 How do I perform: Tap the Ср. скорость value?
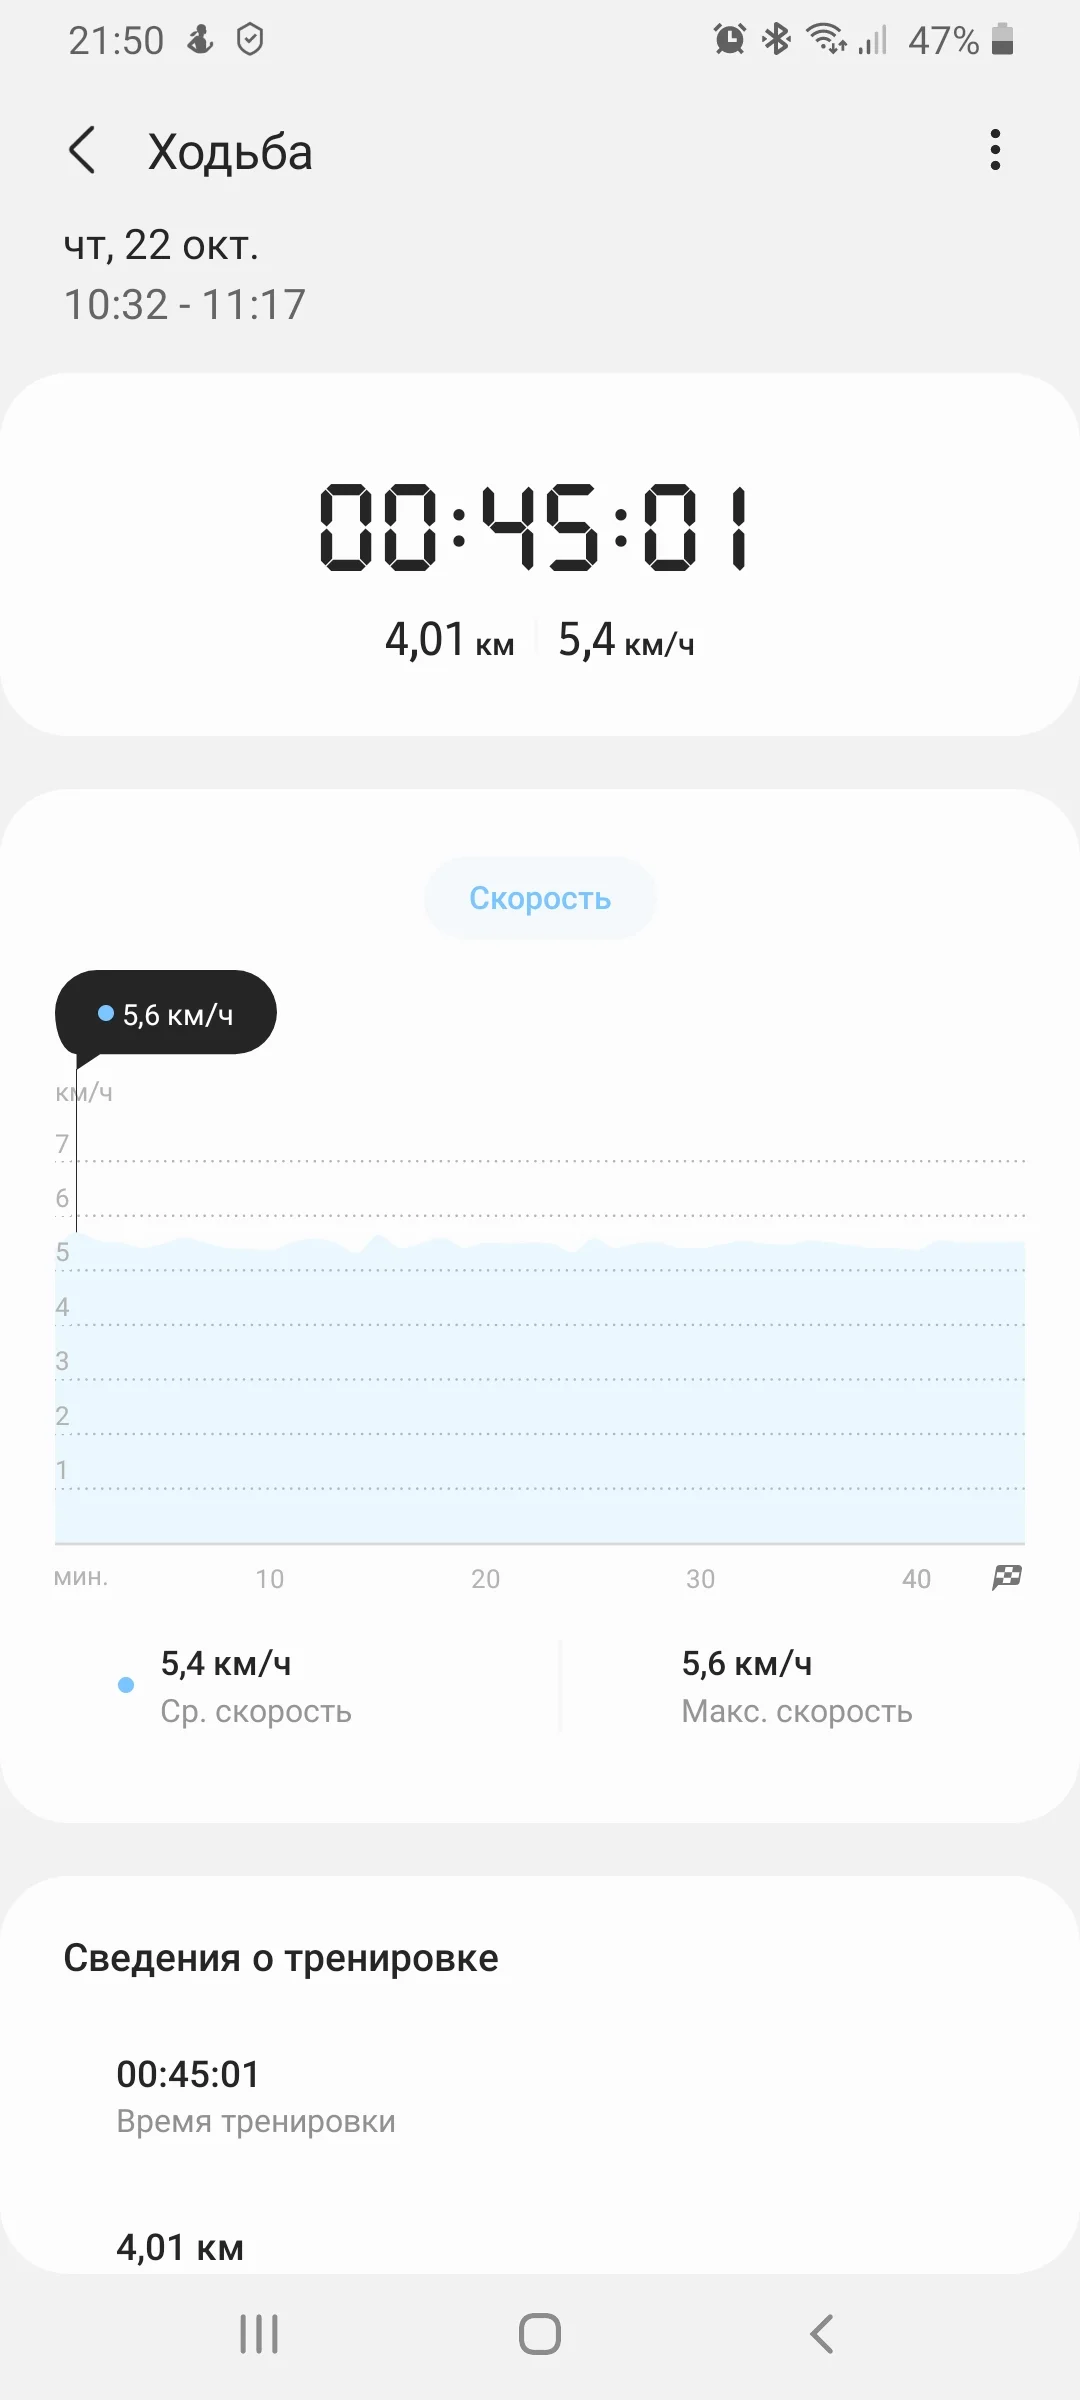[226, 1664]
